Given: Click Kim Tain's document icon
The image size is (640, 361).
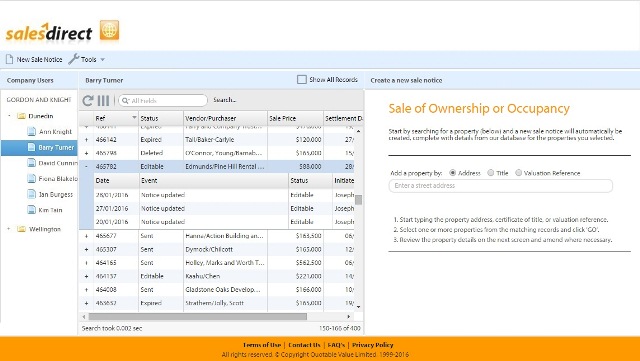Looking at the screenshot, I should pyautogui.click(x=31, y=209).
